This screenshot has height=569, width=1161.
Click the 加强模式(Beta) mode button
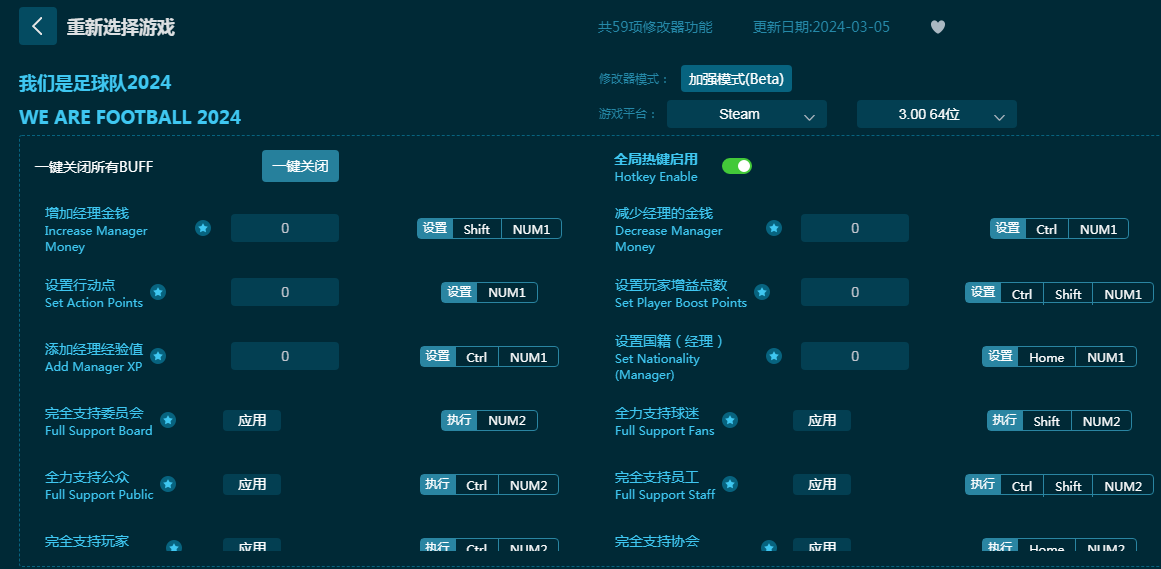(x=736, y=79)
